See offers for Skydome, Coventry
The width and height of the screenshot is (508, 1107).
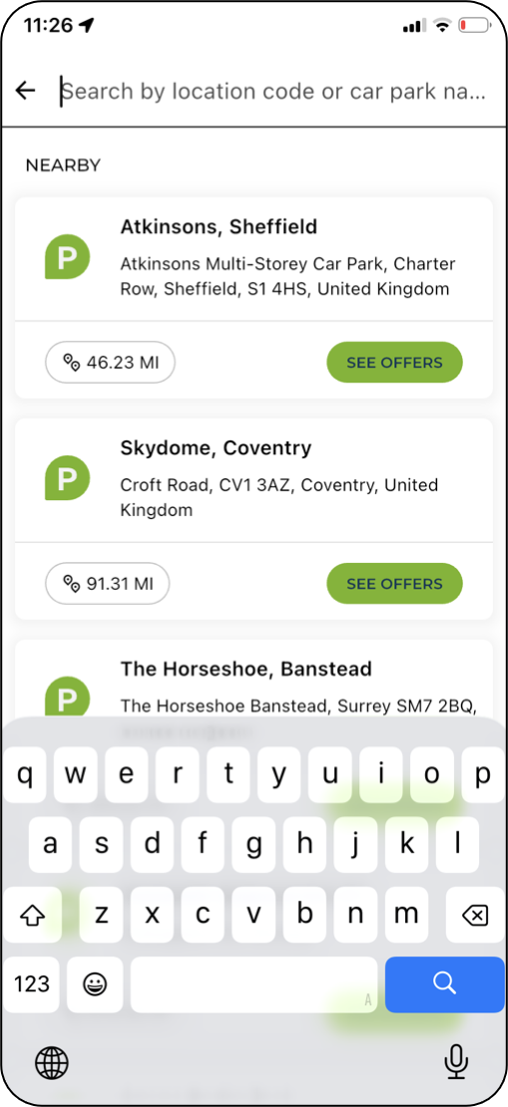click(x=394, y=584)
